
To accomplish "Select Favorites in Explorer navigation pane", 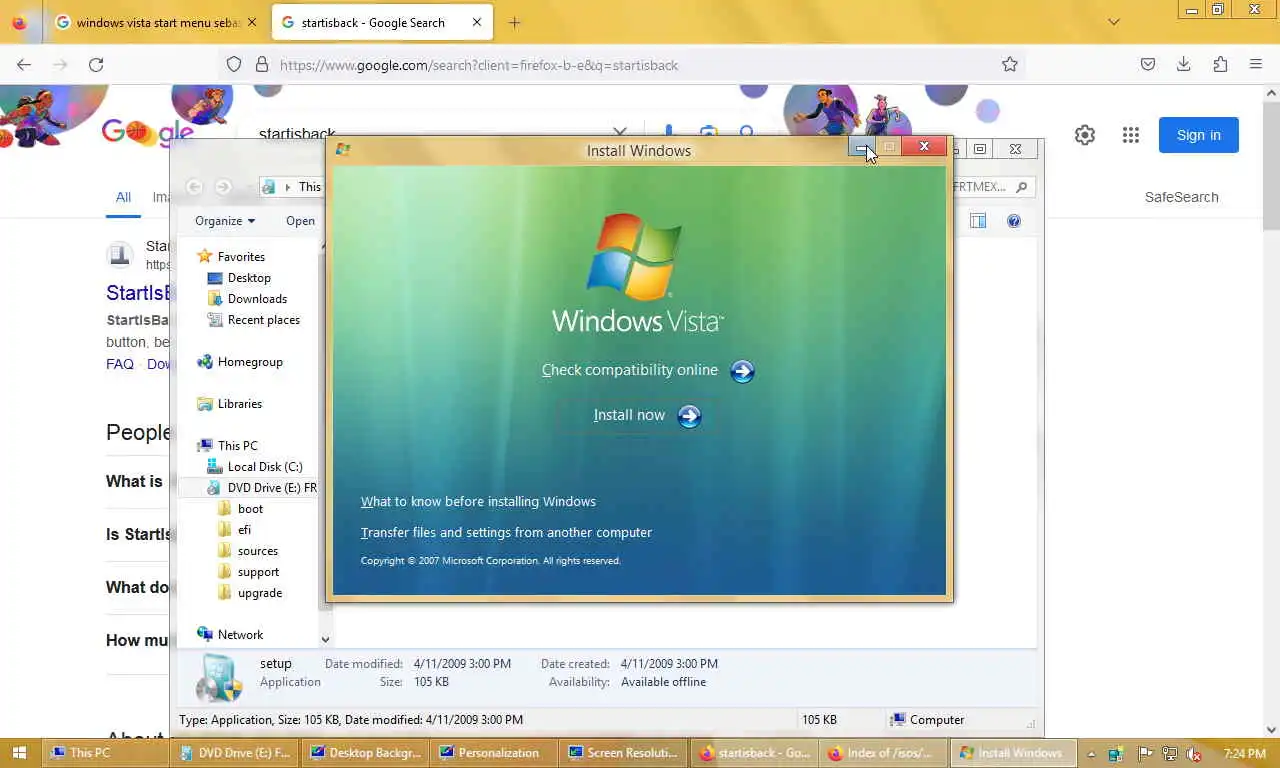I will tap(241, 257).
